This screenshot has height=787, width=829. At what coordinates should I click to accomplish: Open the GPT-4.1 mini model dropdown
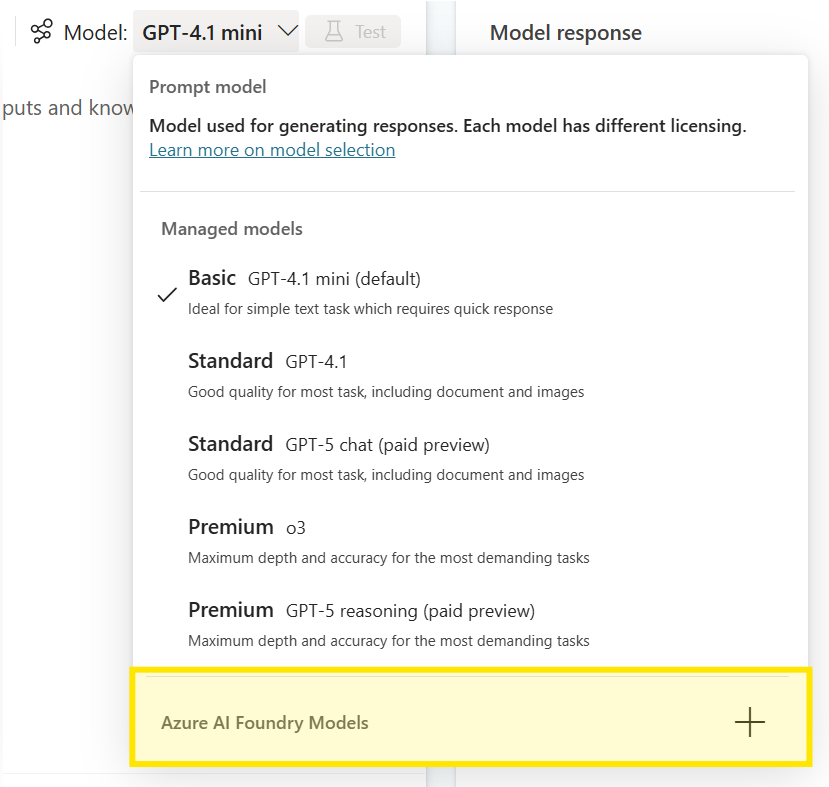point(216,32)
